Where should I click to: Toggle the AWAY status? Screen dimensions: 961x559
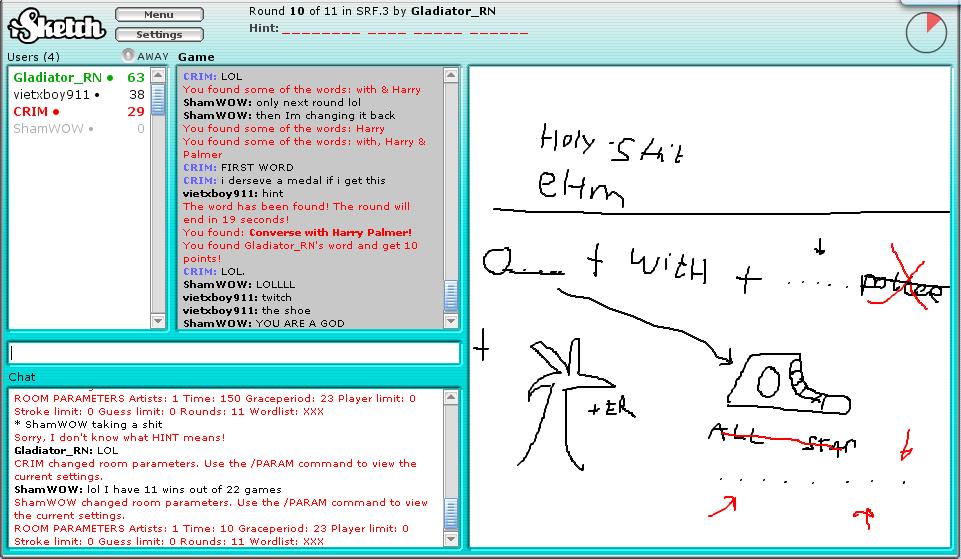(x=145, y=57)
